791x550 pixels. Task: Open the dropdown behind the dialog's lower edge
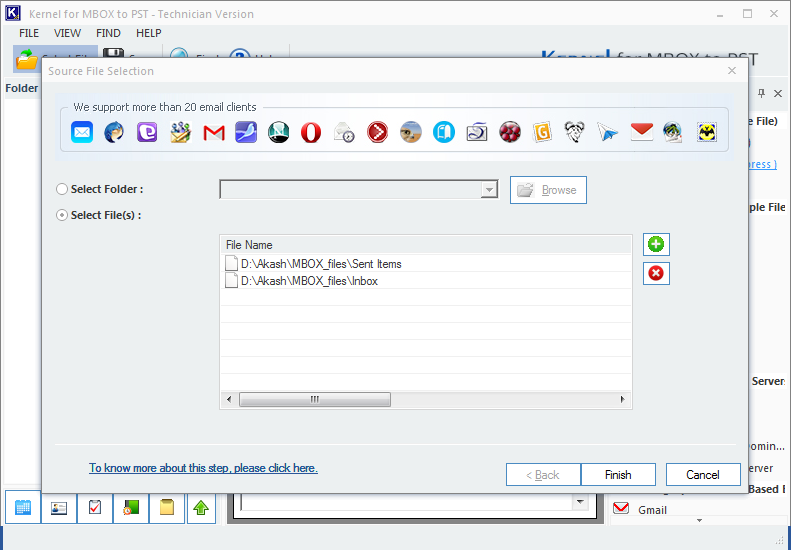(580, 502)
